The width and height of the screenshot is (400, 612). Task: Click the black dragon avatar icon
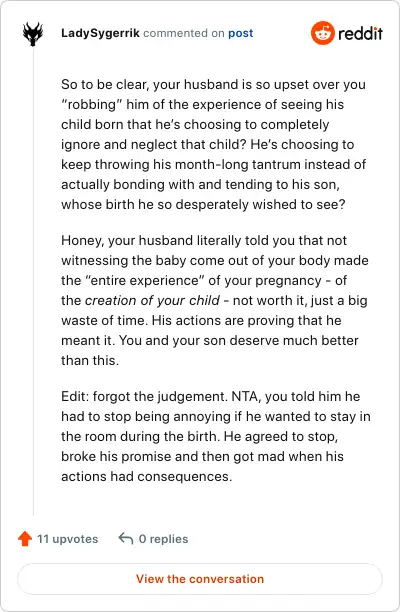pos(33,34)
